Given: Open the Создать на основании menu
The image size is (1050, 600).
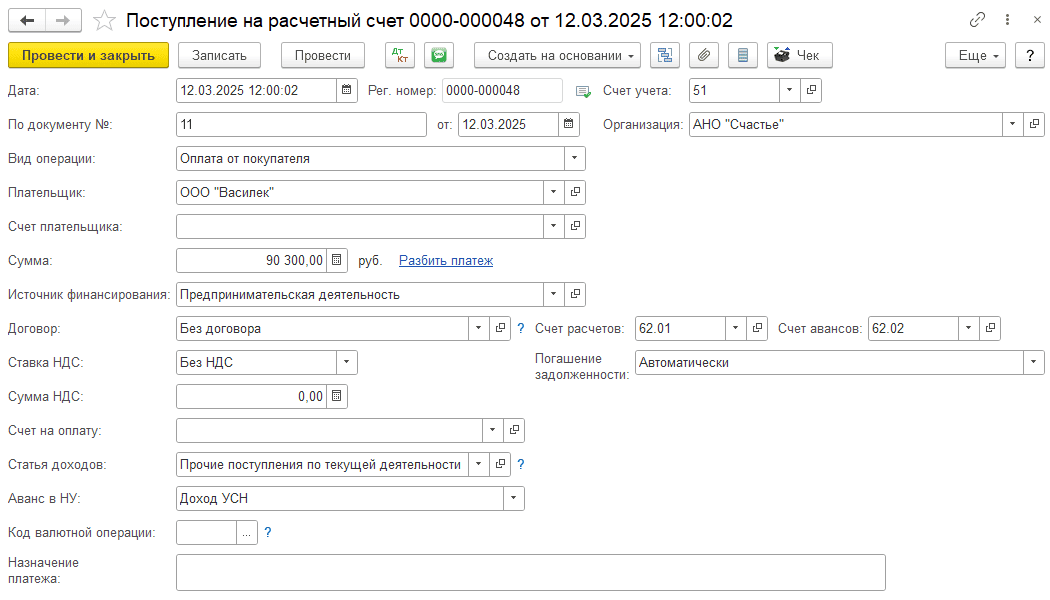Looking at the screenshot, I should pyautogui.click(x=557, y=56).
